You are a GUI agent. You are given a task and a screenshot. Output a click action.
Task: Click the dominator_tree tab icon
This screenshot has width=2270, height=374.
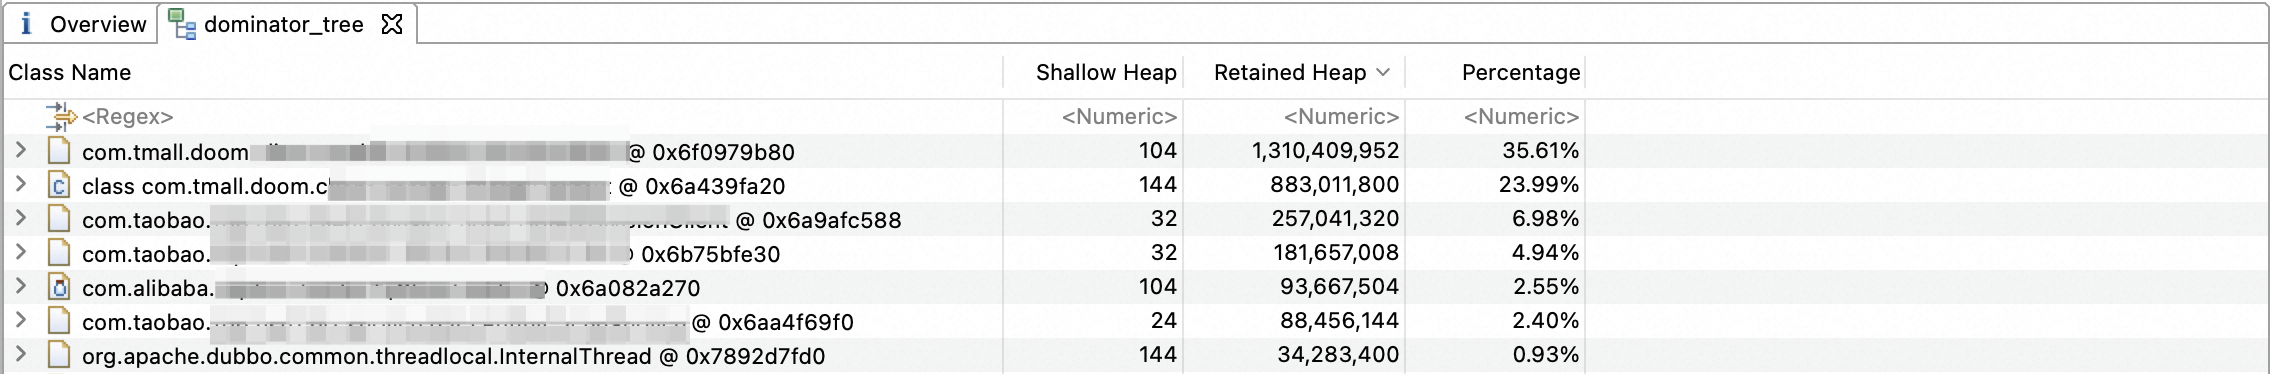point(182,24)
